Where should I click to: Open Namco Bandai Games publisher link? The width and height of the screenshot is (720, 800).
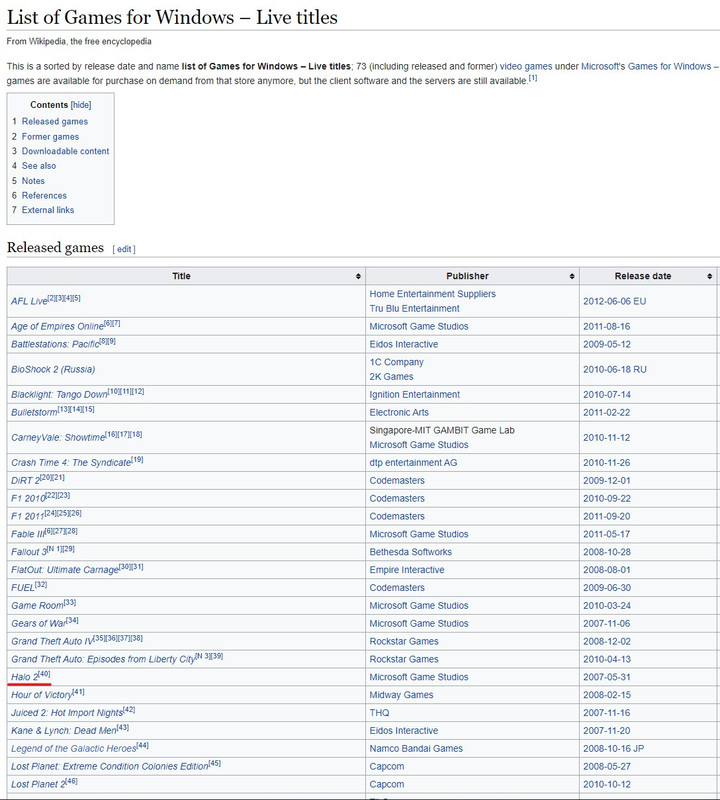[x=416, y=748]
